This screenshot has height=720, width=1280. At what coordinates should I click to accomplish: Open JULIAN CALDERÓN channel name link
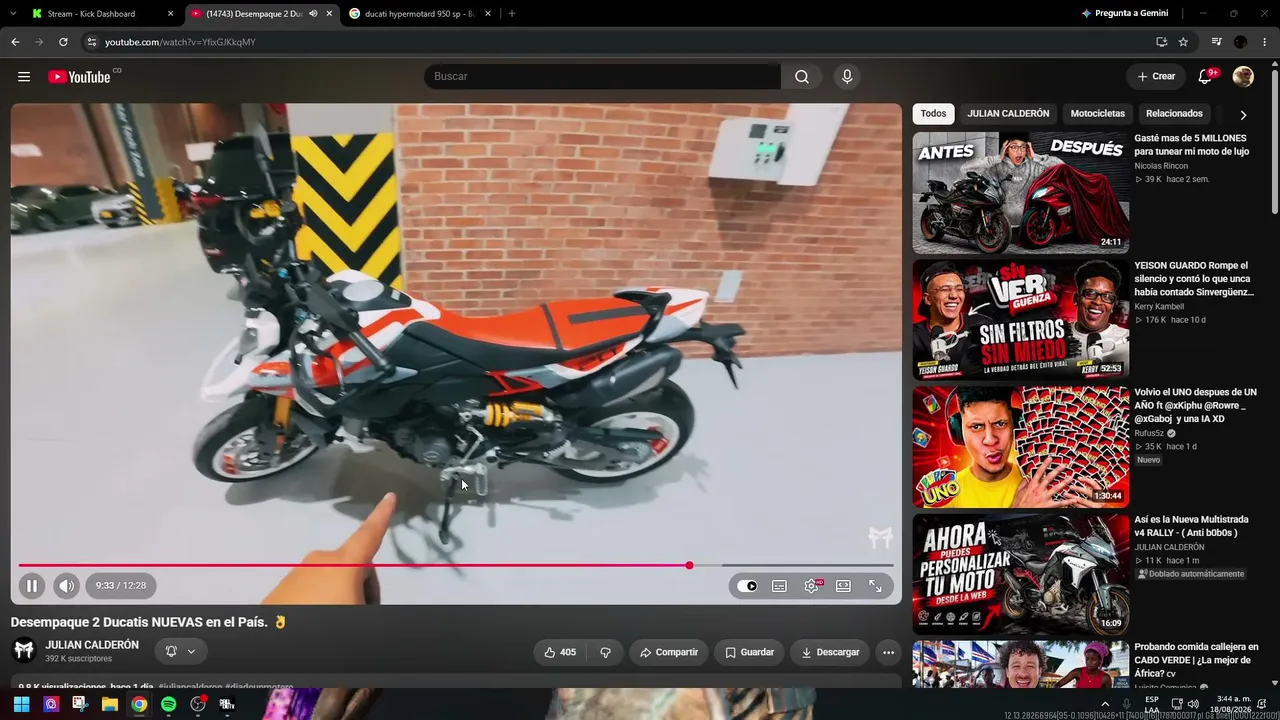point(92,645)
